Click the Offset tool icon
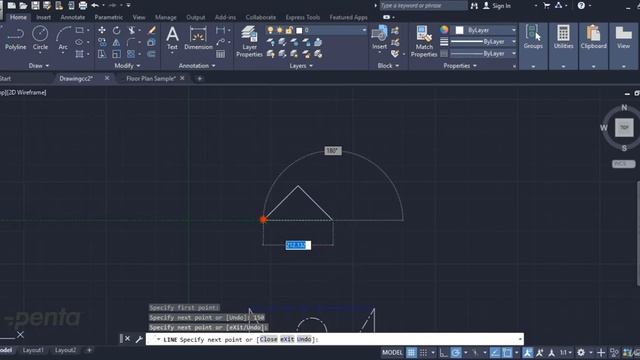This screenshot has width=640, height=360. tap(152, 54)
